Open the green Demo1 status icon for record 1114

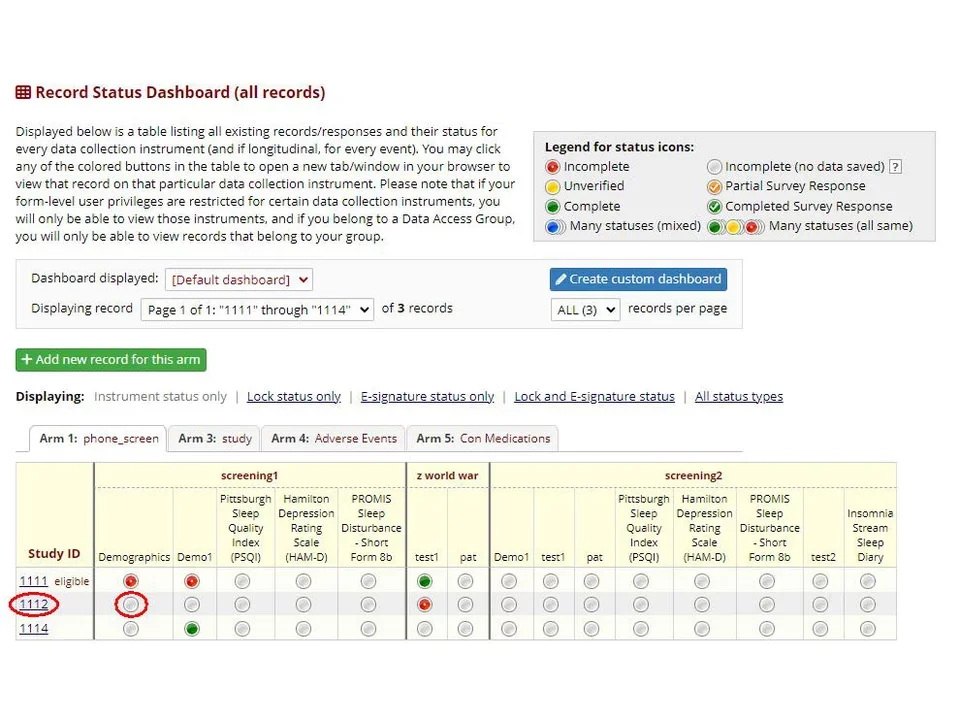[x=194, y=628]
